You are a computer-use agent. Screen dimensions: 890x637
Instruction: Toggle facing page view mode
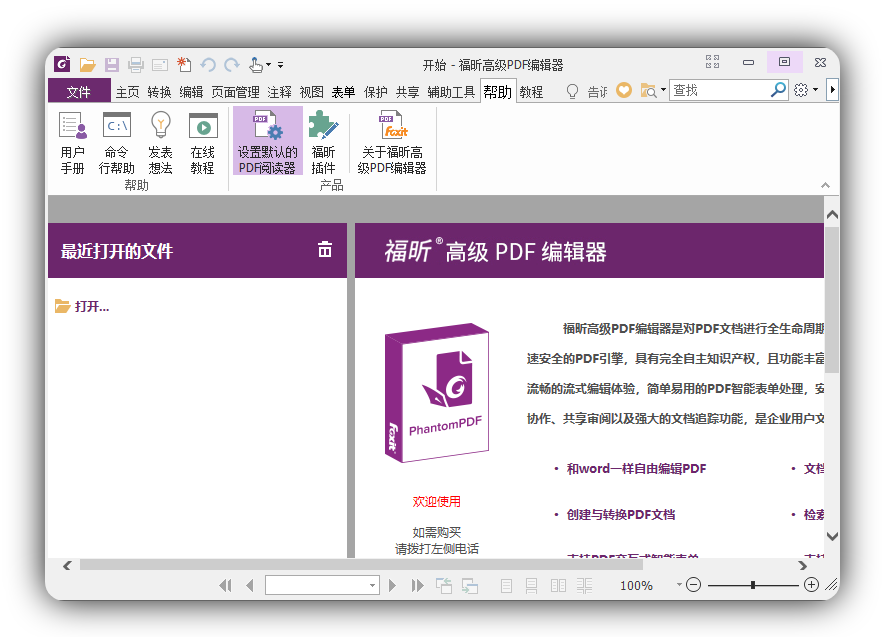click(558, 585)
